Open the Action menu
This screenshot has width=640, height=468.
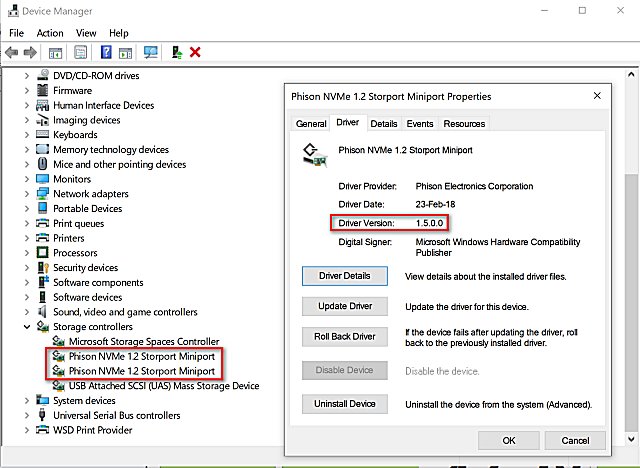coord(50,33)
